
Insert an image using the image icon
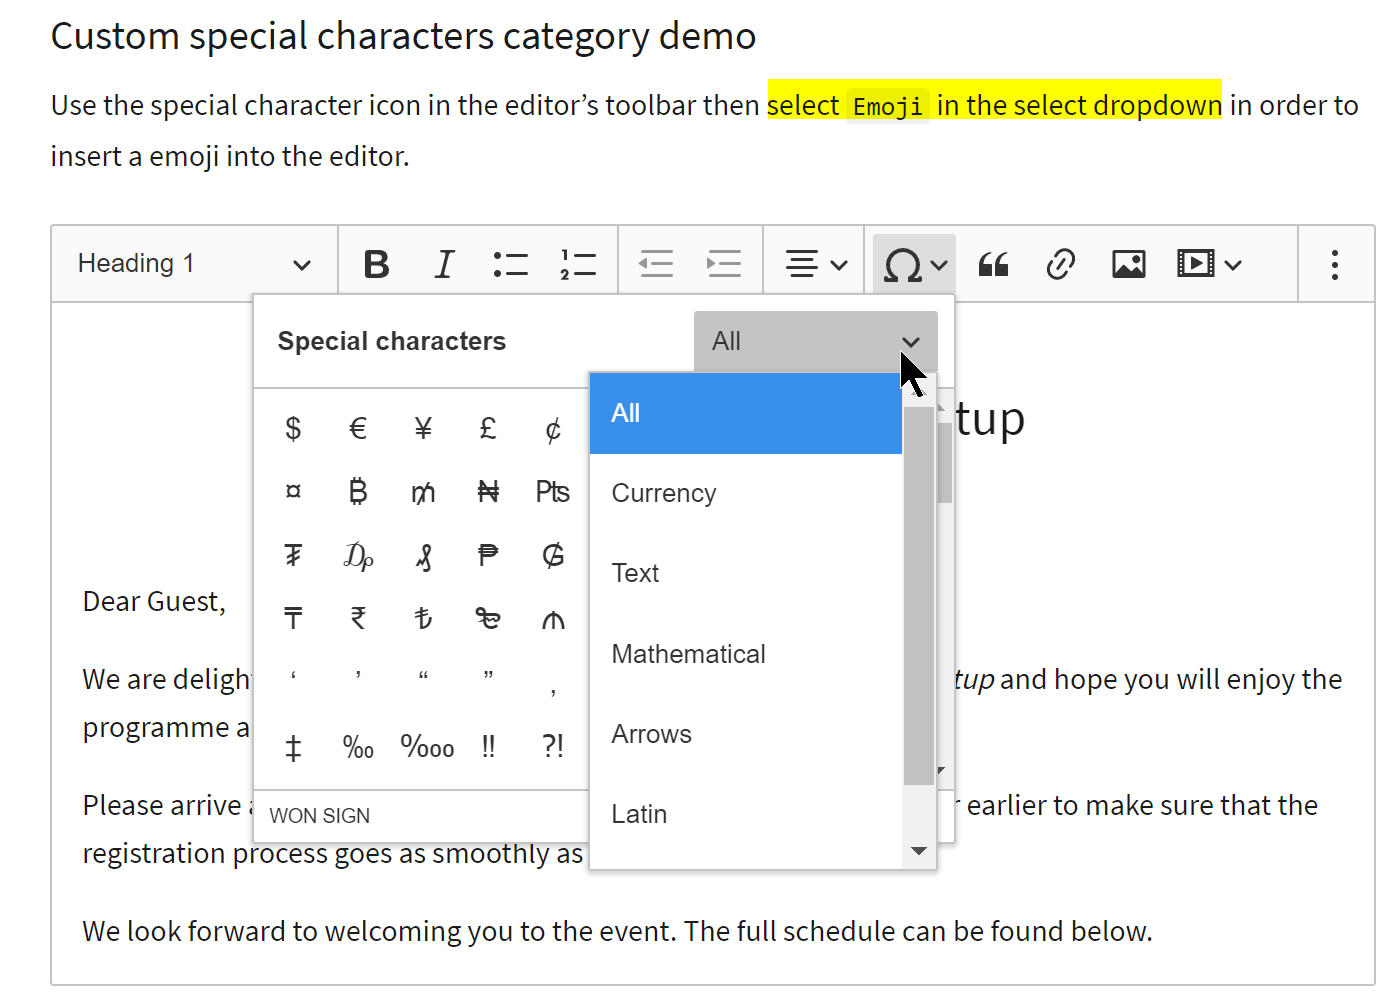[1128, 264]
